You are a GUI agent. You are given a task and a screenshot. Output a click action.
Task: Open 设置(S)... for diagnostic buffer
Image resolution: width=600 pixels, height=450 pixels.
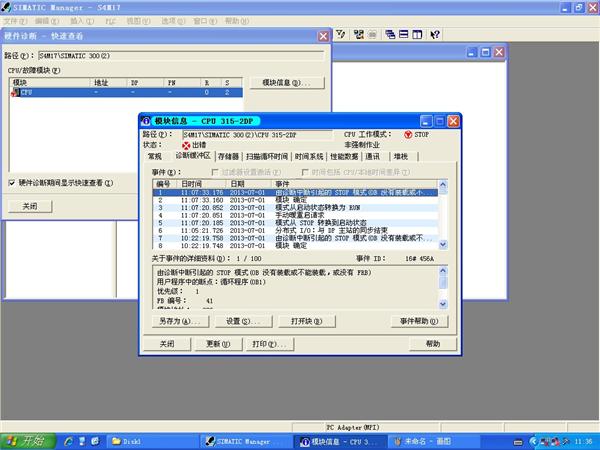(x=243, y=321)
